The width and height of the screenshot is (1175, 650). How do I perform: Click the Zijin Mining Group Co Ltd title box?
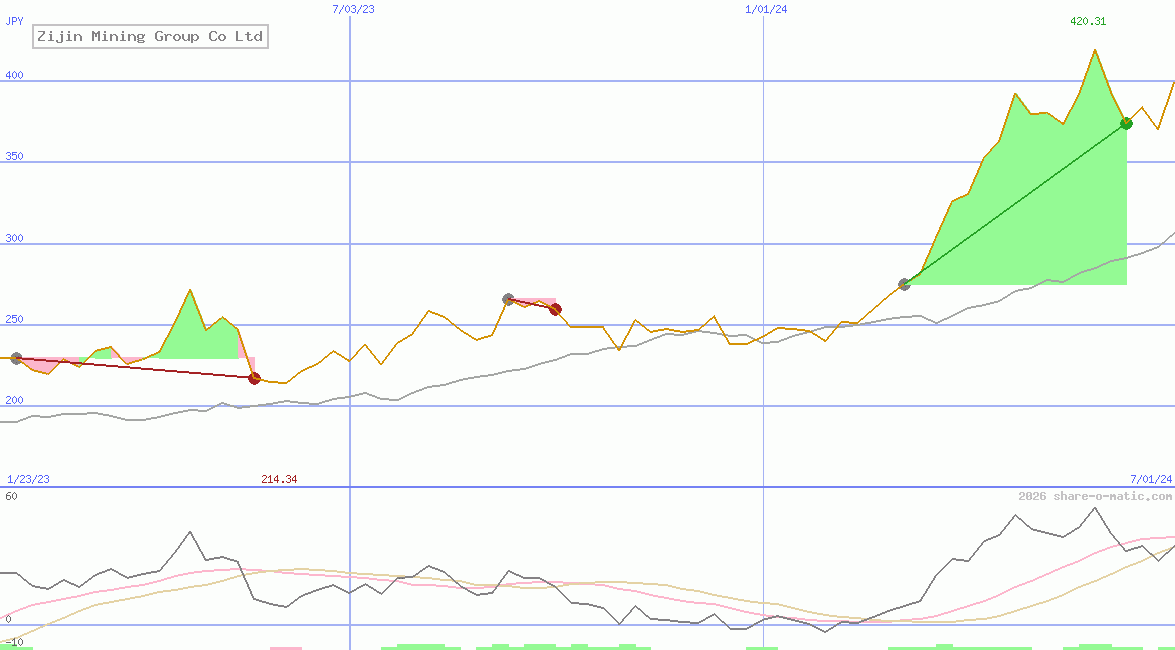150,37
